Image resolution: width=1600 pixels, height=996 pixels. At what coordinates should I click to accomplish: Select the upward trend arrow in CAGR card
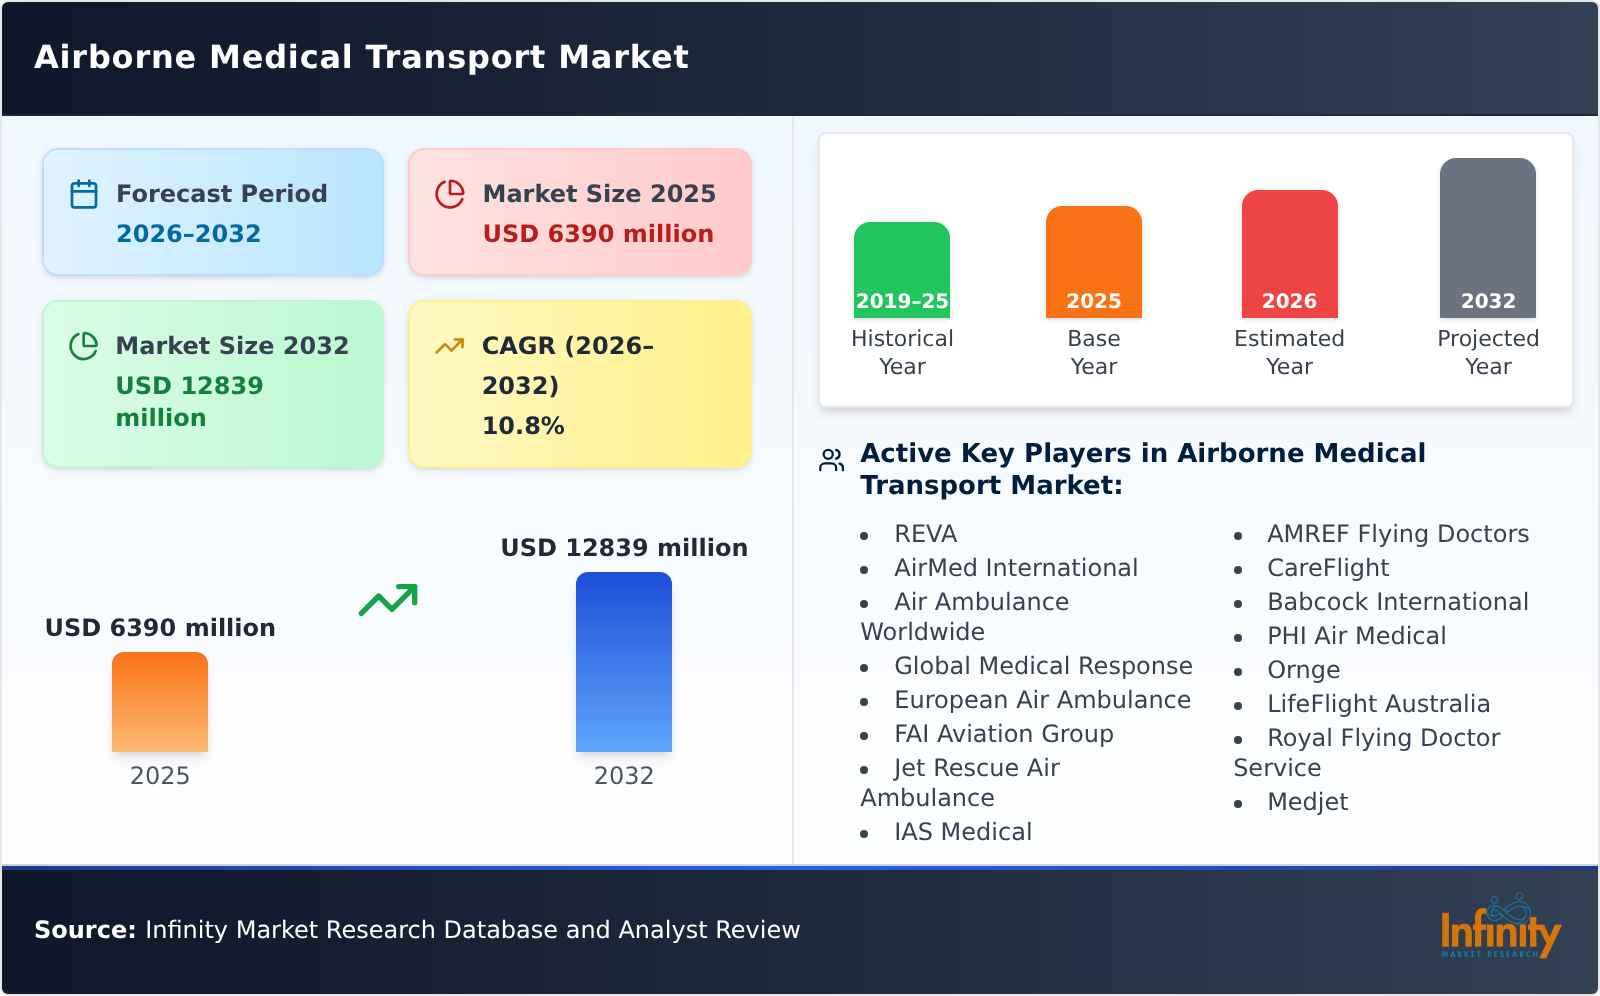(x=450, y=346)
